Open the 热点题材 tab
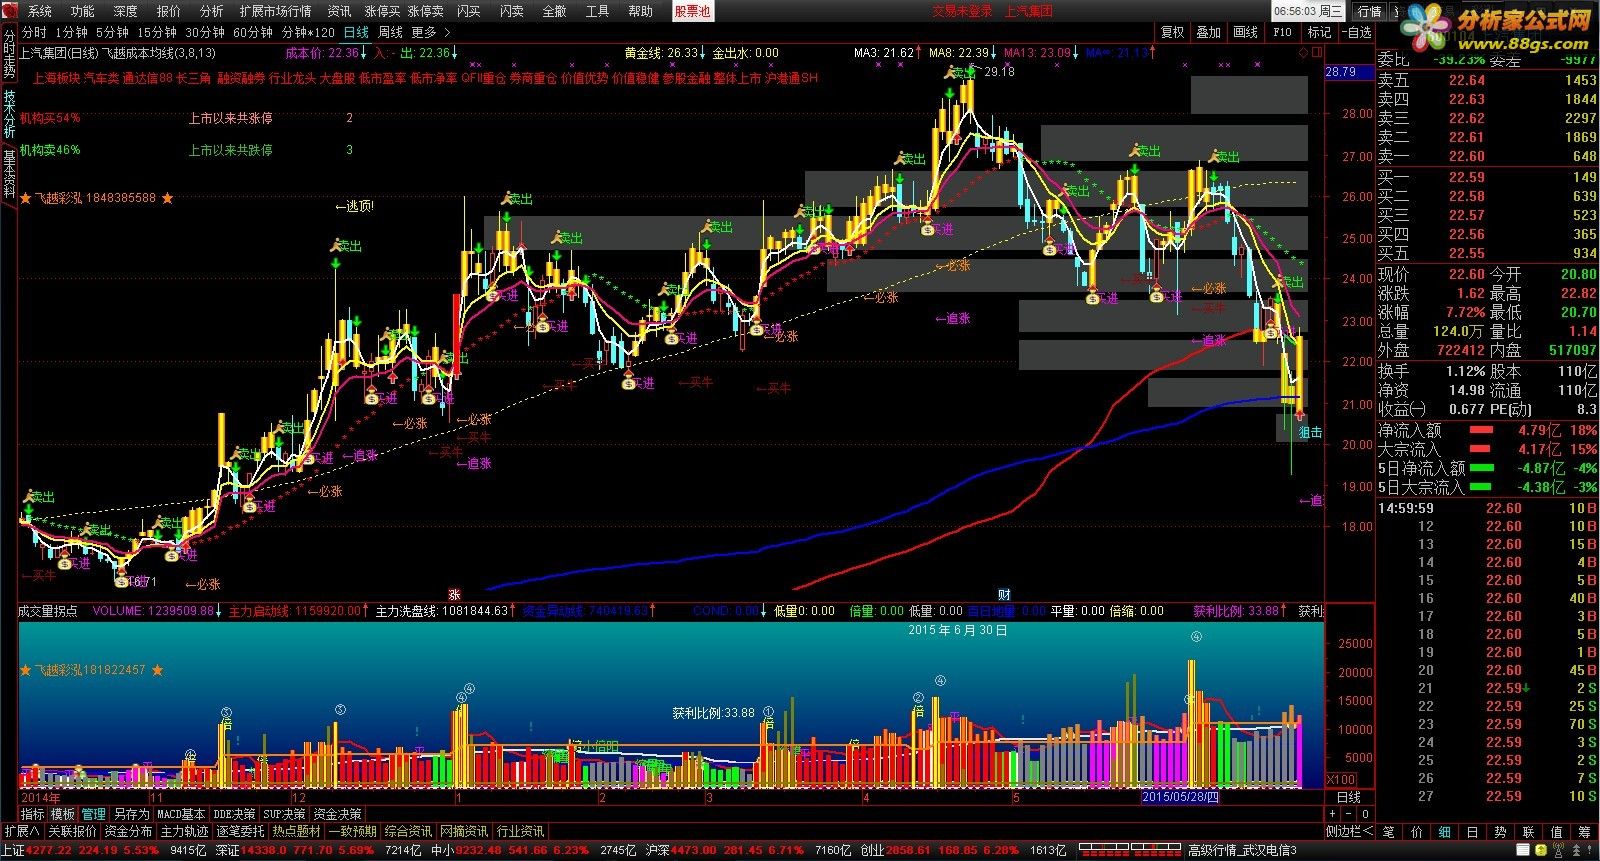Image resolution: width=1600 pixels, height=861 pixels. click(x=297, y=831)
